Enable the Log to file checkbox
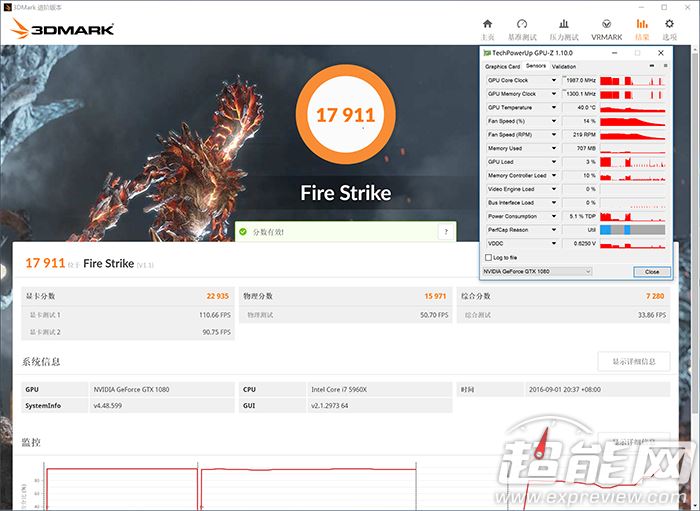700x511 pixels. coord(488,258)
